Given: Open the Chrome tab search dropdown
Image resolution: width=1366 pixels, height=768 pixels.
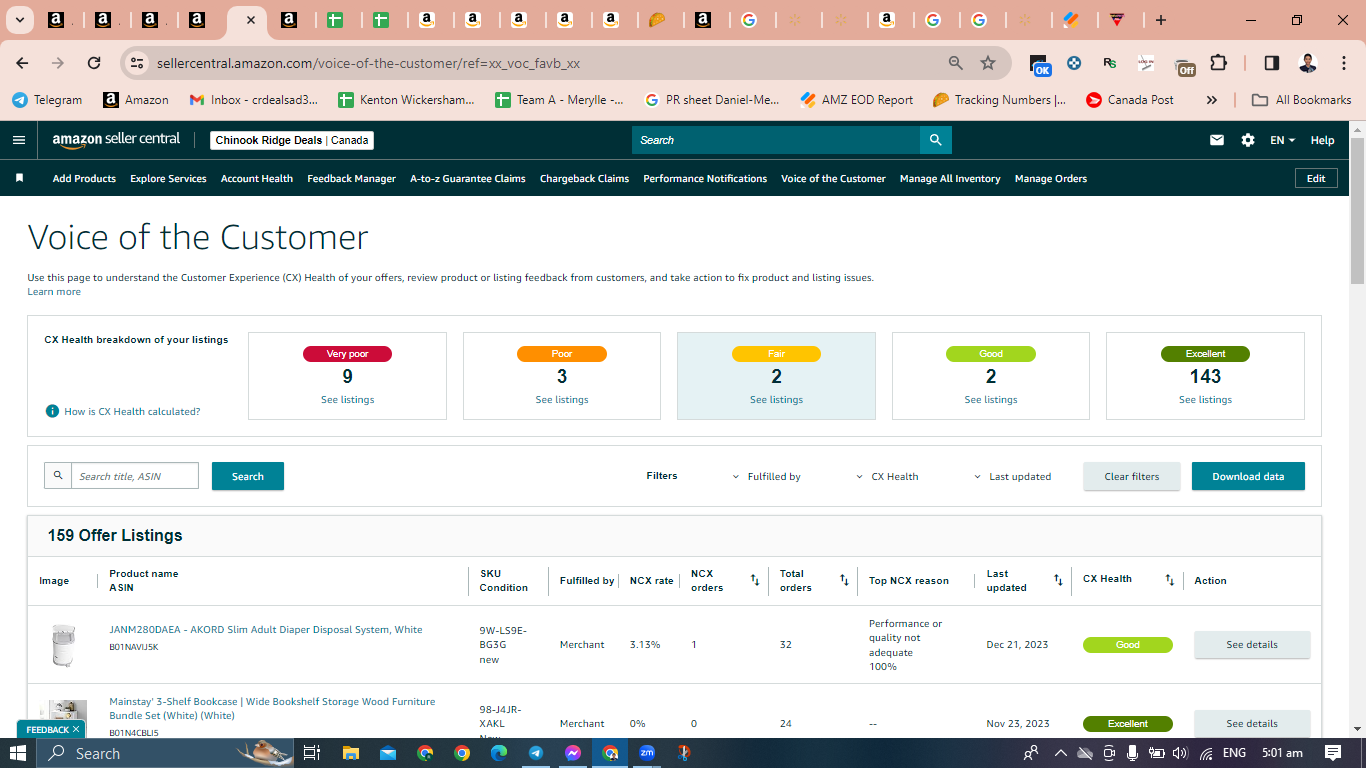Looking at the screenshot, I should (20, 20).
